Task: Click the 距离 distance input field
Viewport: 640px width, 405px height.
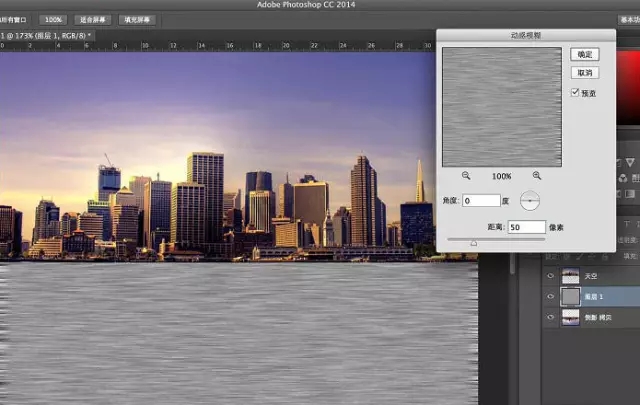Action: click(526, 227)
